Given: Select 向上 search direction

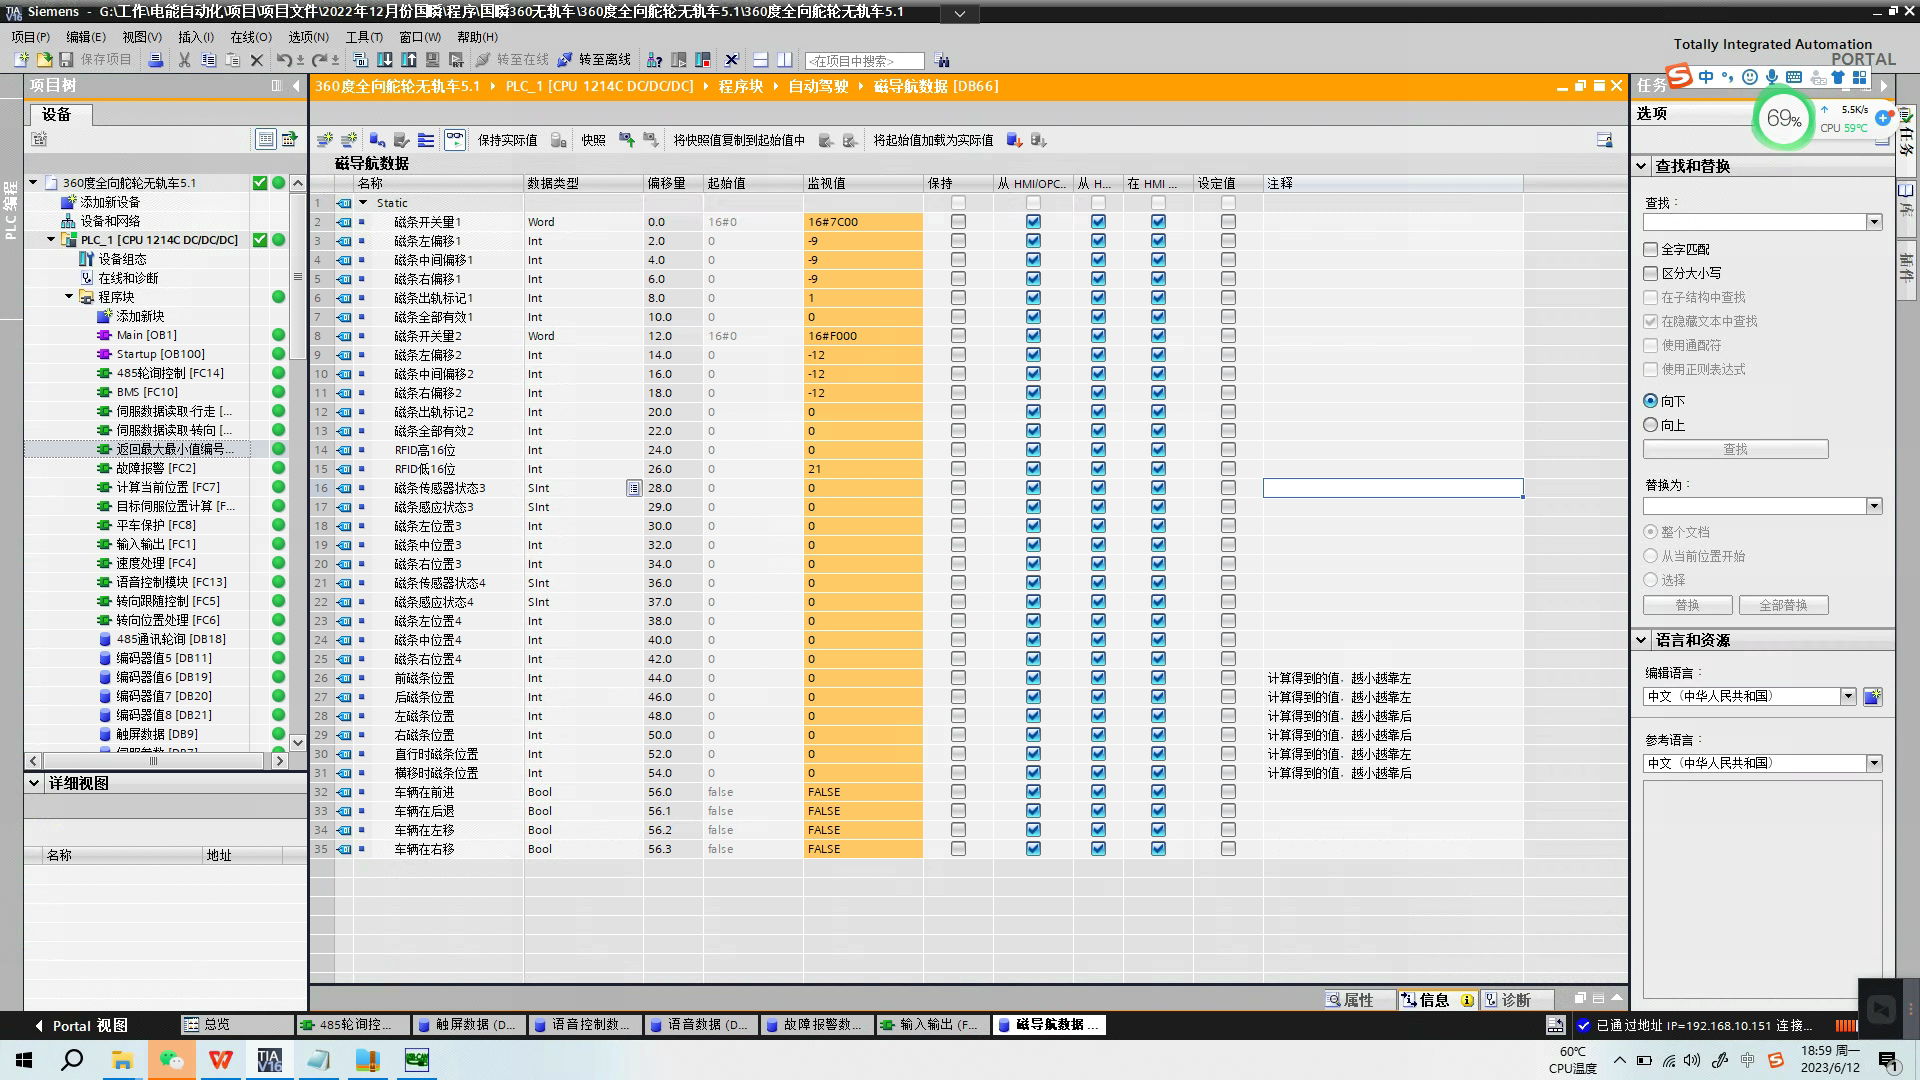Looking at the screenshot, I should click(x=1651, y=425).
